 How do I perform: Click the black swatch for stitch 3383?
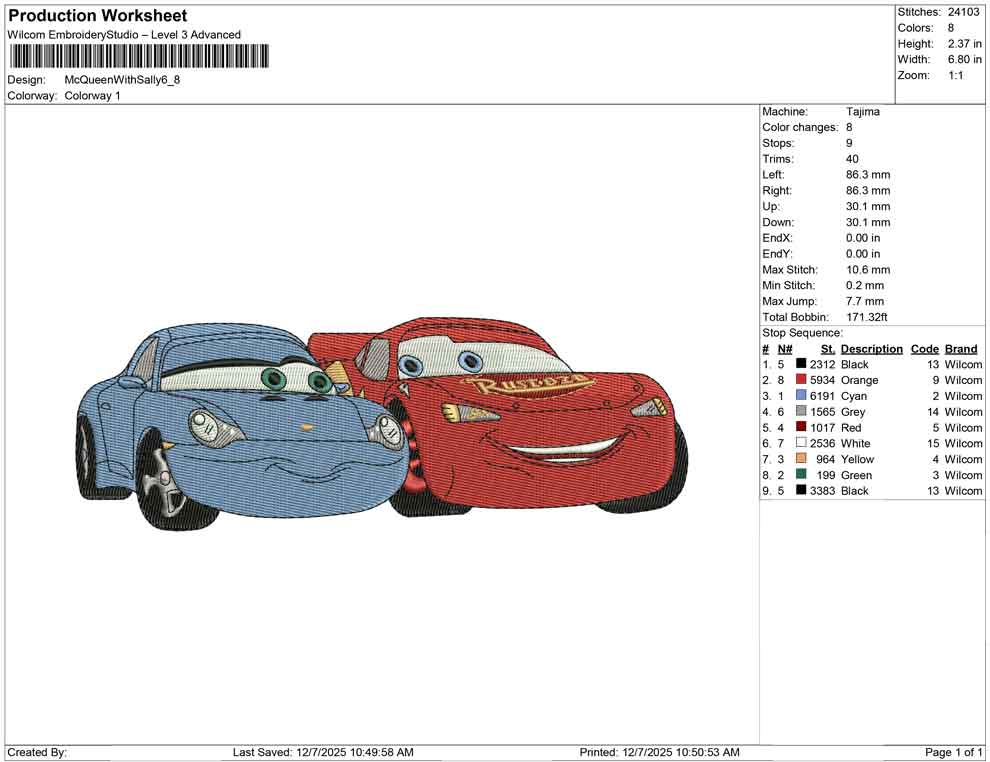(x=801, y=490)
